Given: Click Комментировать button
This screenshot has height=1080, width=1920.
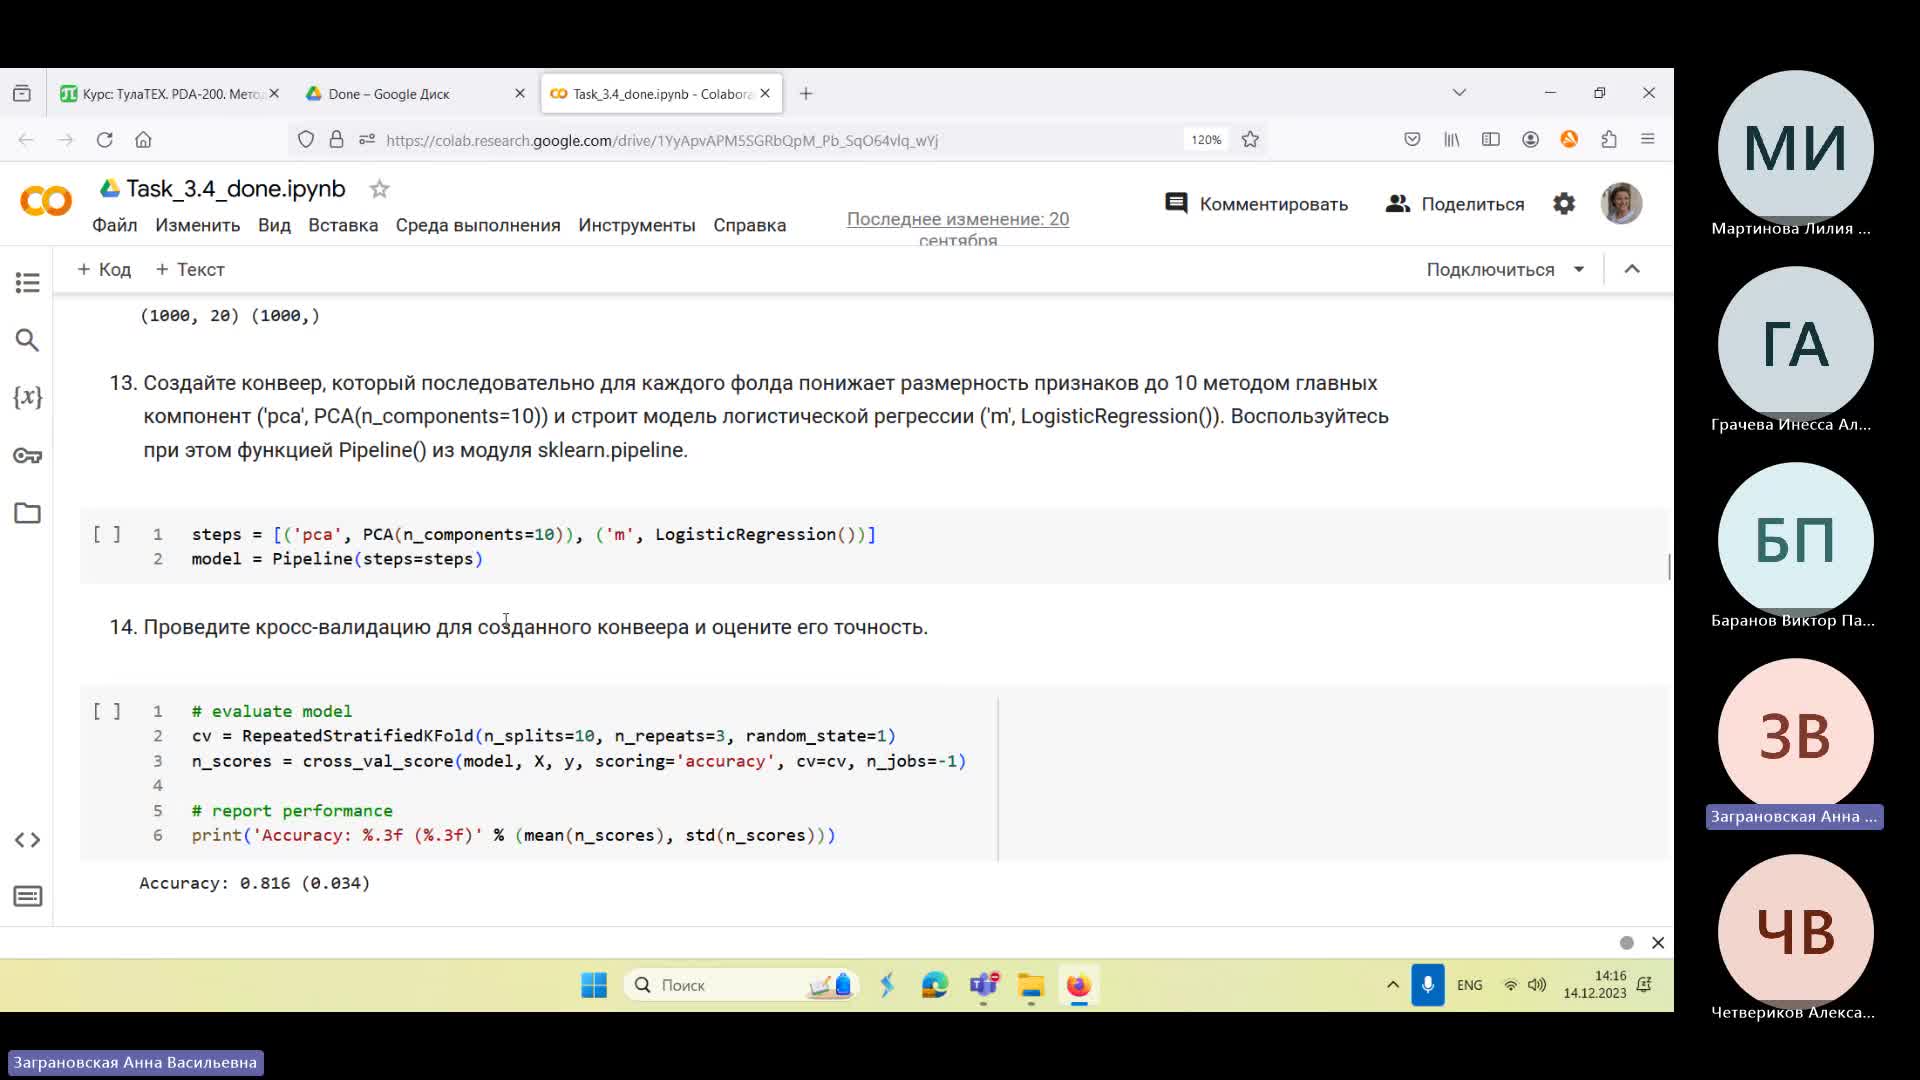Looking at the screenshot, I should coord(1256,204).
